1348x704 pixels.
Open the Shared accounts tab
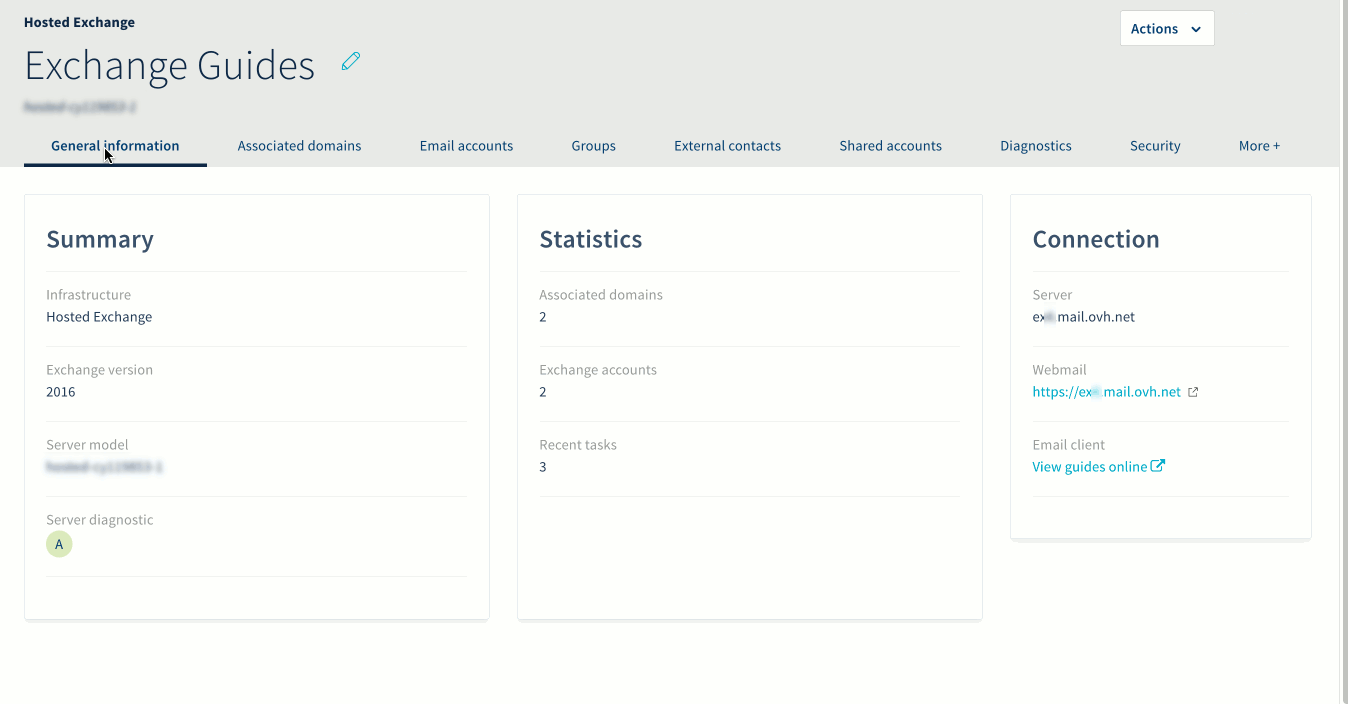click(890, 146)
